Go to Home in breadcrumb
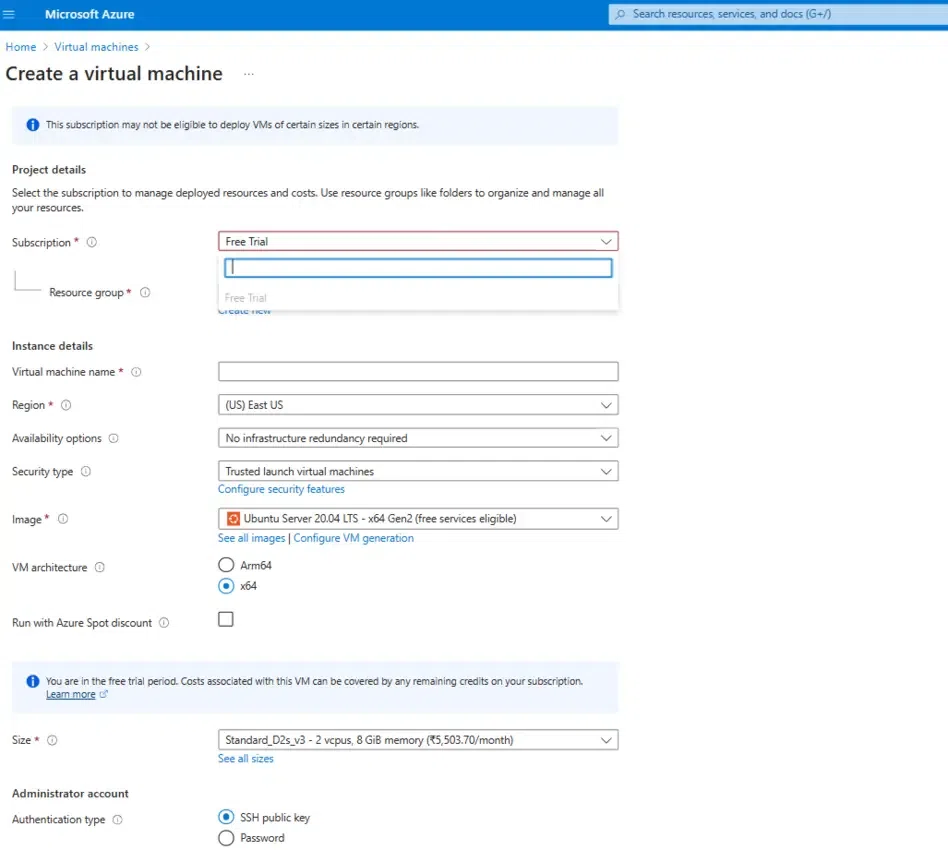 (x=21, y=47)
